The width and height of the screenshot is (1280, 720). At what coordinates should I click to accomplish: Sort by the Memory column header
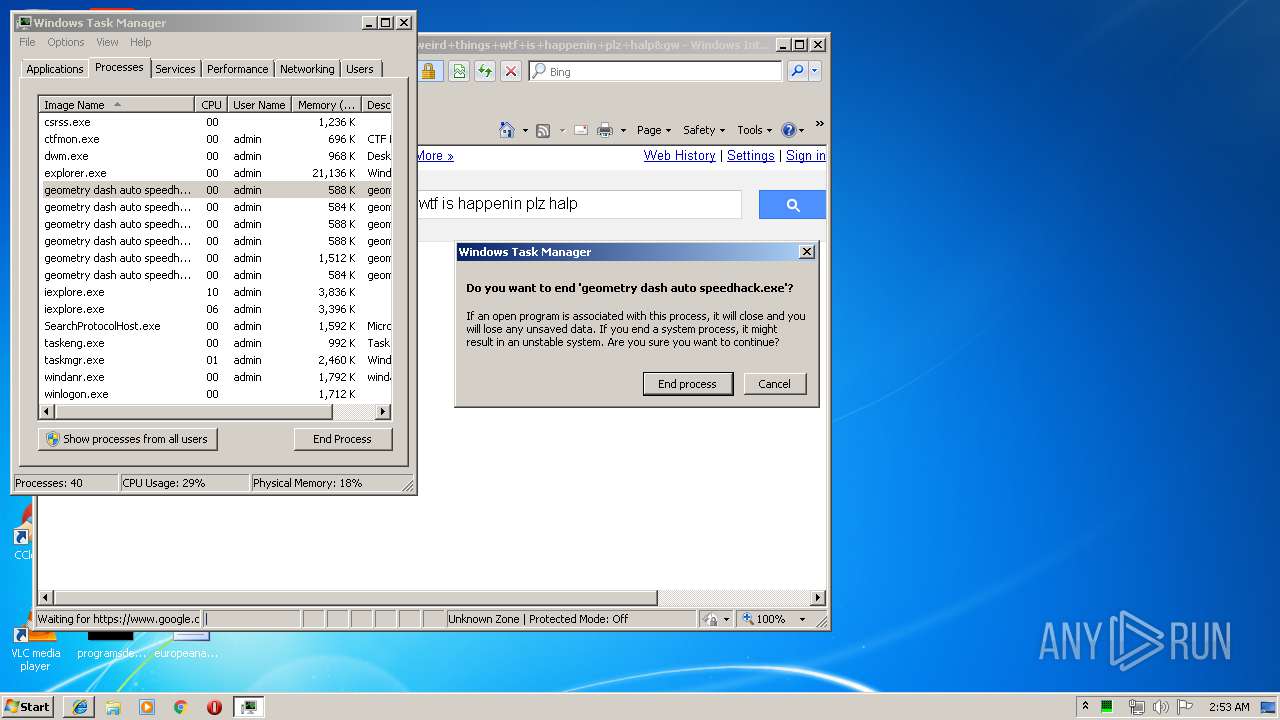click(x=326, y=105)
